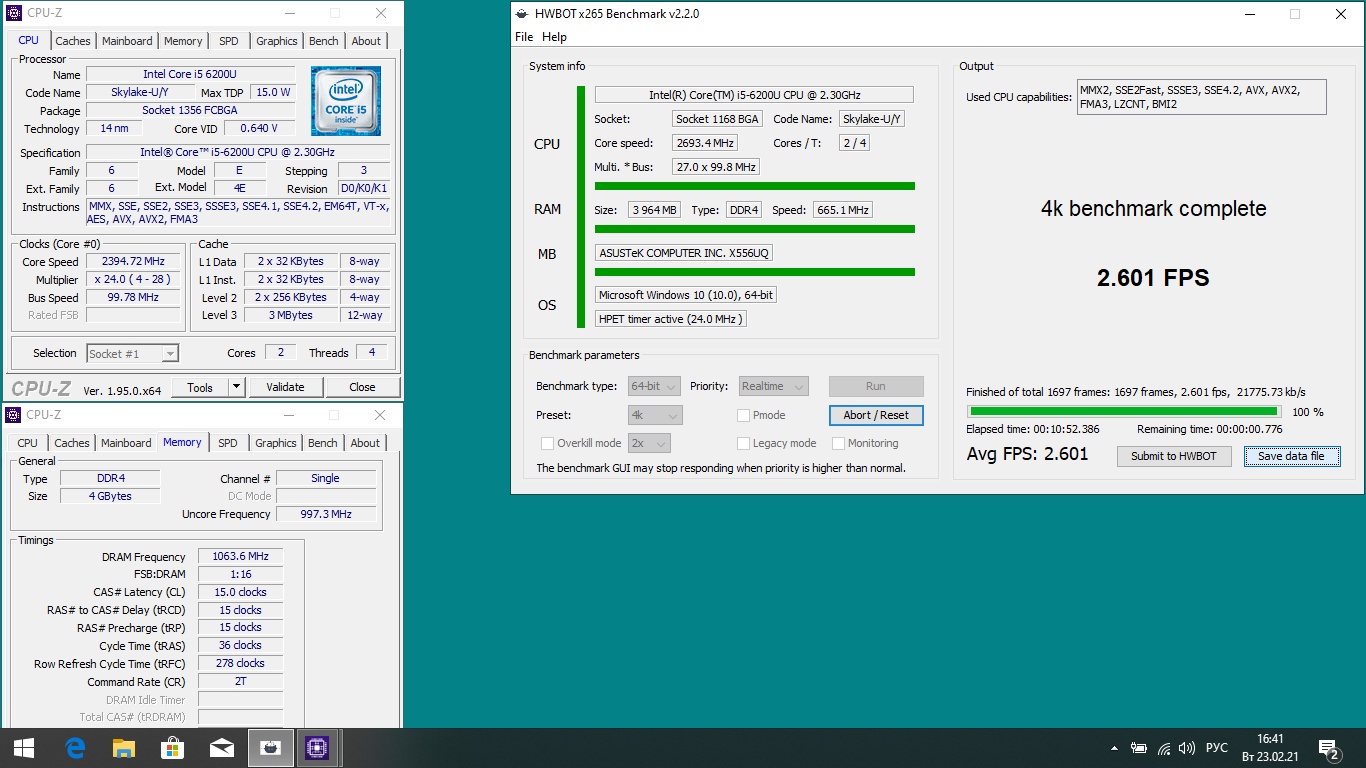Screen dimensions: 1366x768
Task: Open the Action Center notifications
Action: coord(1329,748)
